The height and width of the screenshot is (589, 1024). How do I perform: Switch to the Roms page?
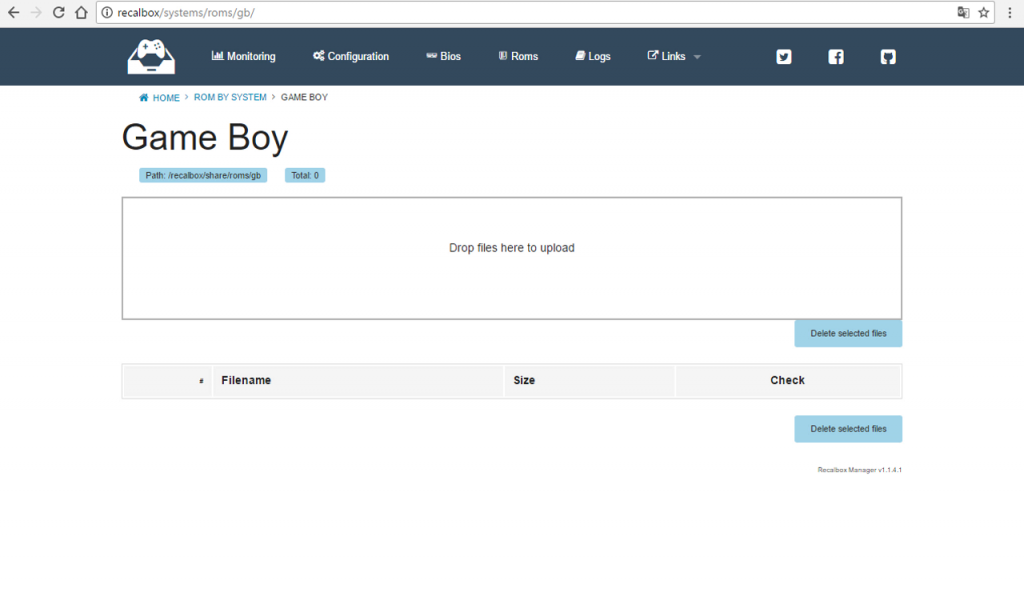tap(518, 57)
